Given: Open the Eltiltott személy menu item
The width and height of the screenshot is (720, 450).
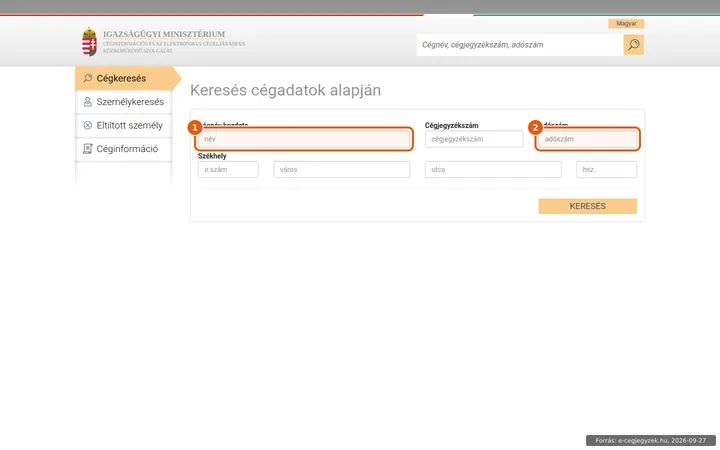Looking at the screenshot, I should point(124,125).
